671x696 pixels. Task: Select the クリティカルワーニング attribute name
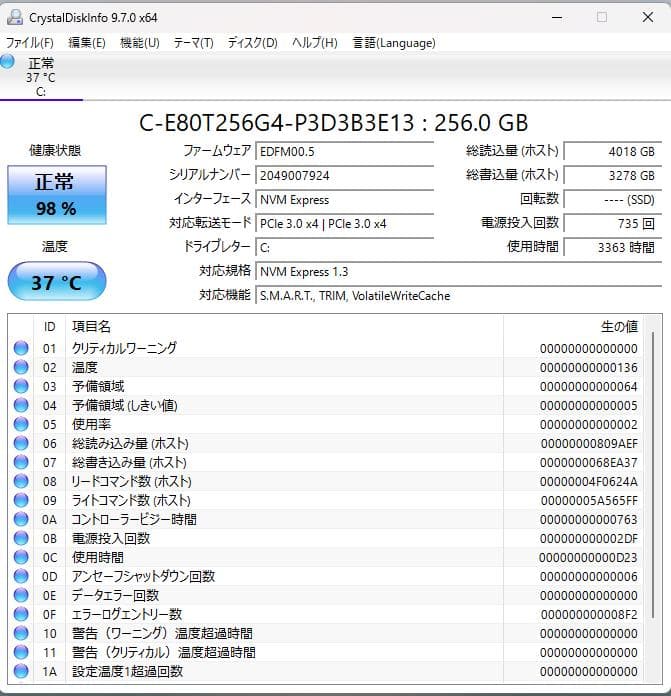(124, 348)
